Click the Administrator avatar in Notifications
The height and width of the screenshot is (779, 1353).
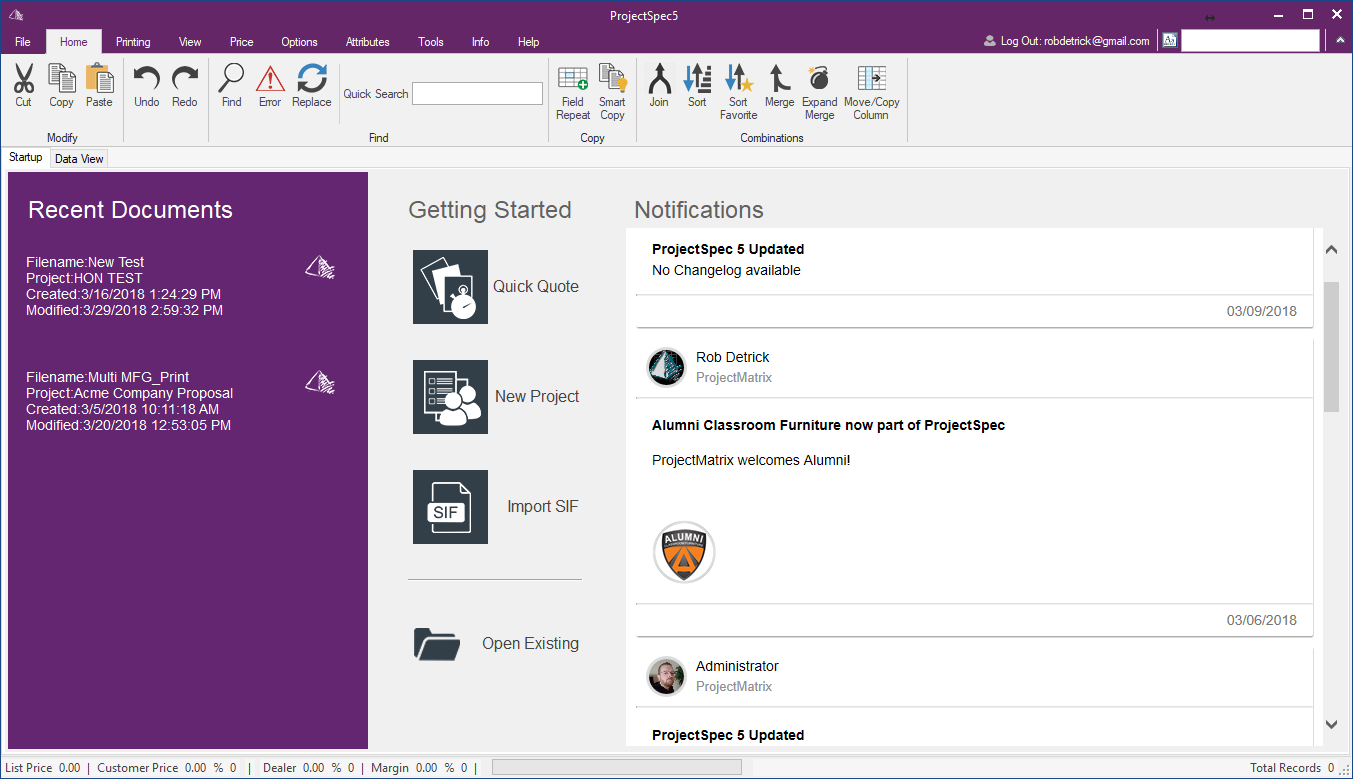pos(666,676)
